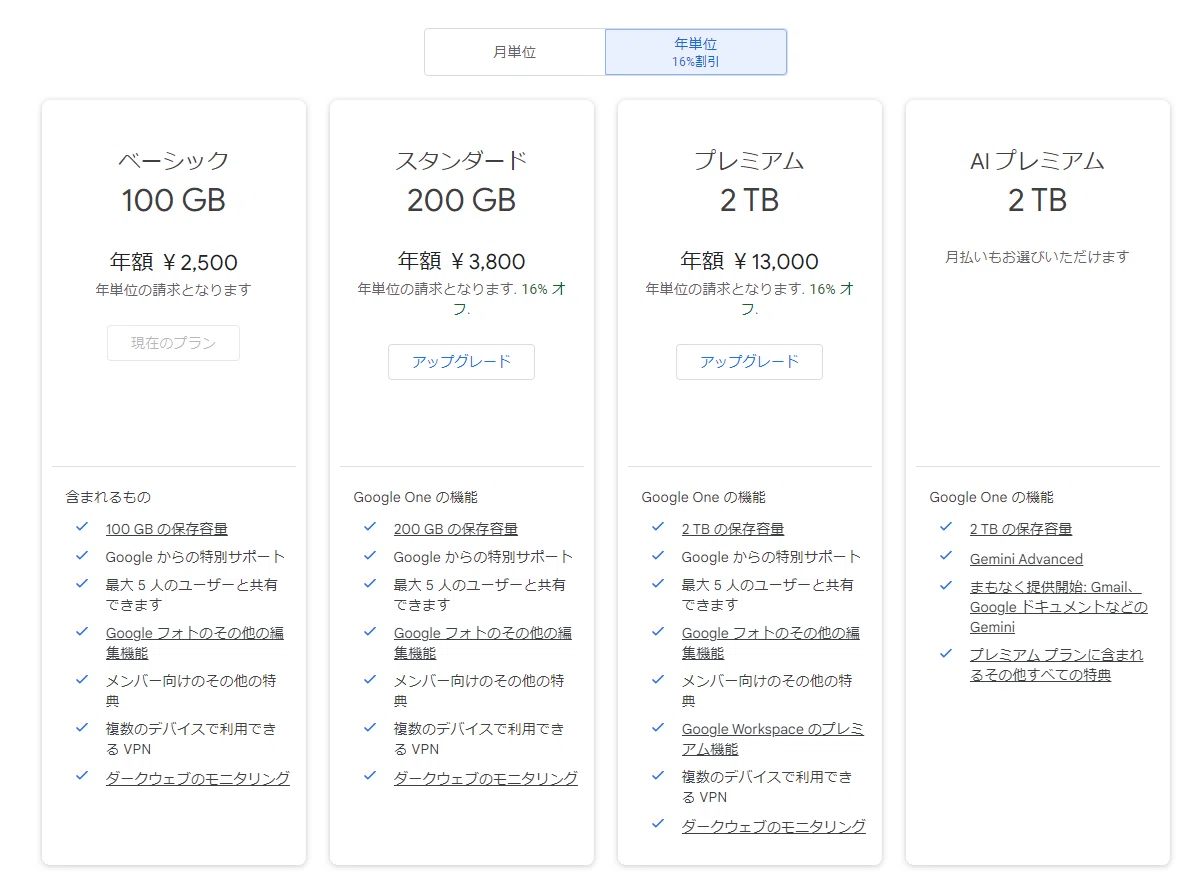Upgrade to the プレミアム 2 TB plan

[749, 361]
